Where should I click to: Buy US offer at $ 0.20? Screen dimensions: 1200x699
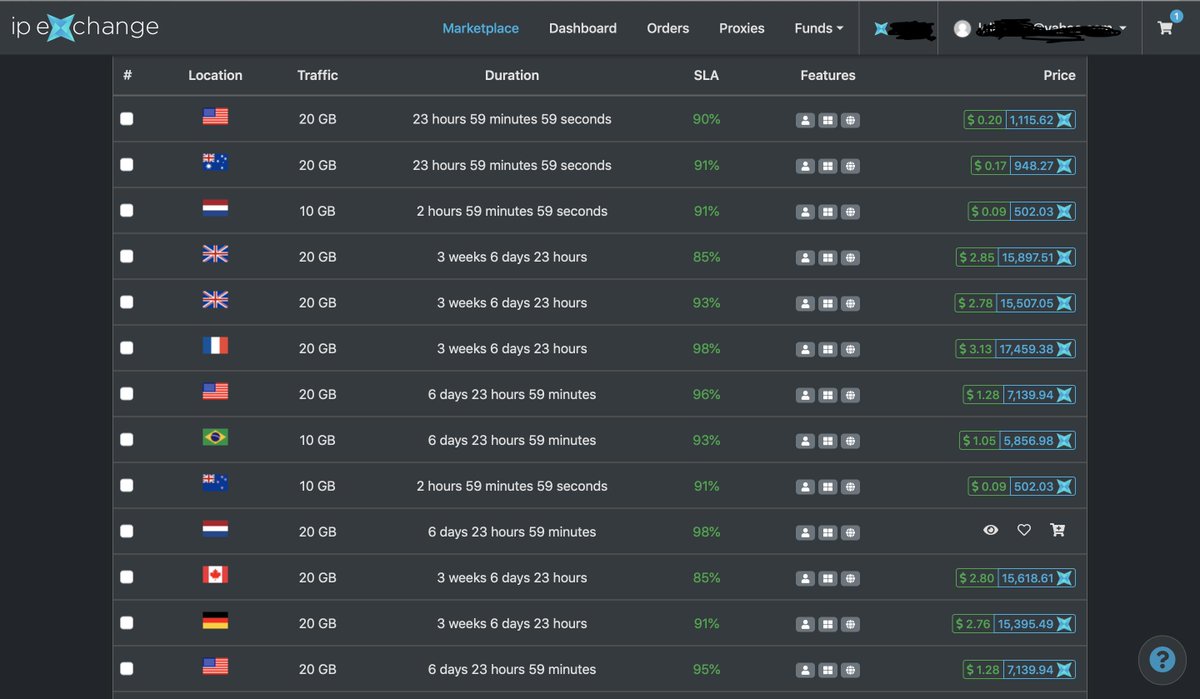coord(985,120)
